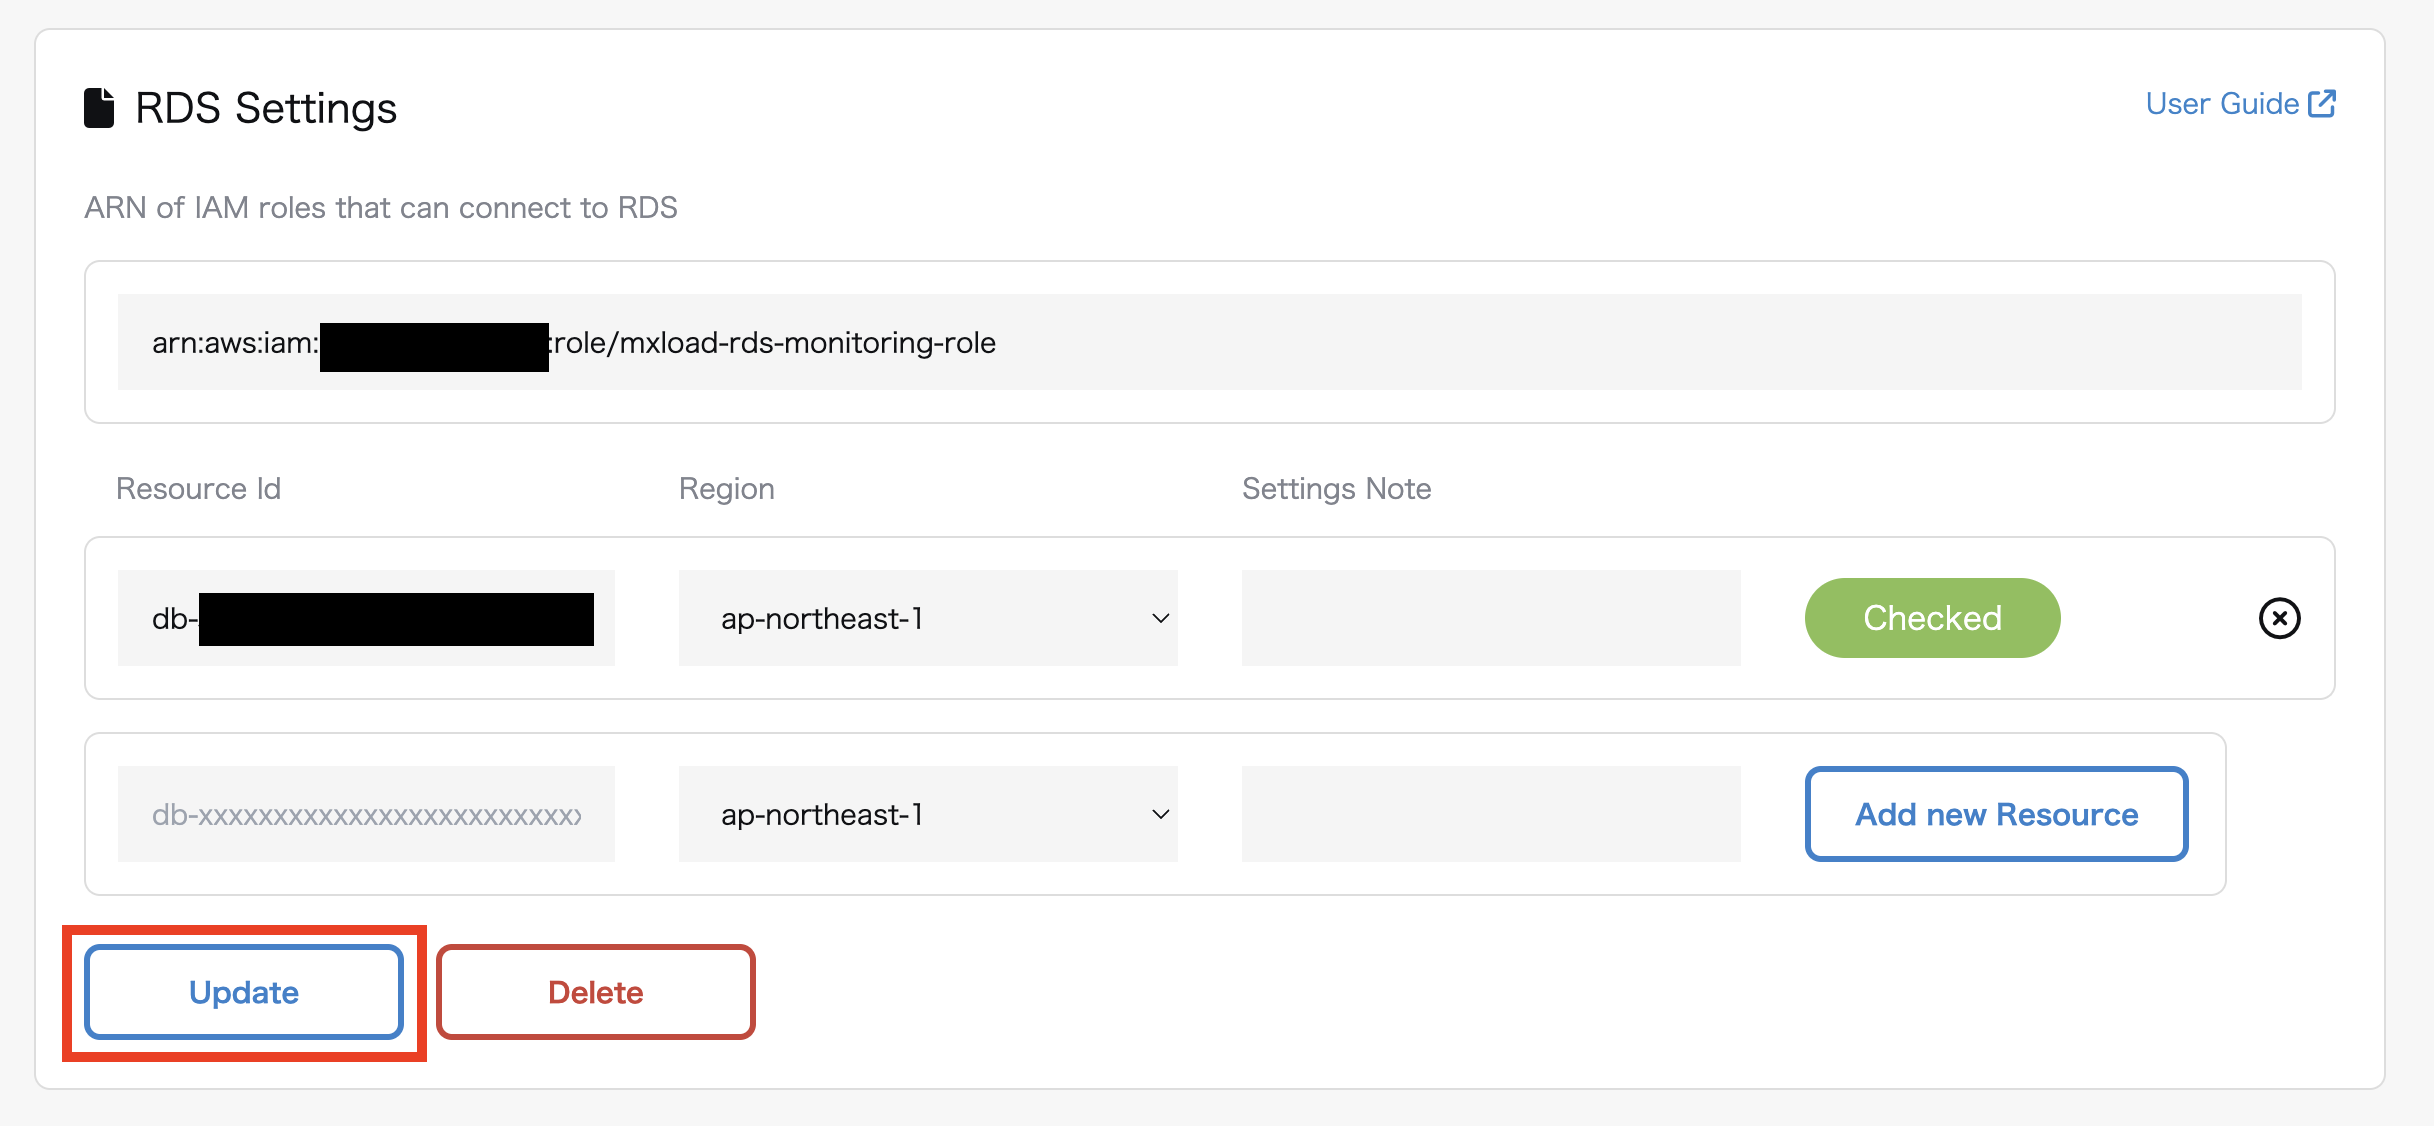Click the chevron arrow in the checked row's region select
Screen dimensions: 2434x1126
(x=1160, y=618)
